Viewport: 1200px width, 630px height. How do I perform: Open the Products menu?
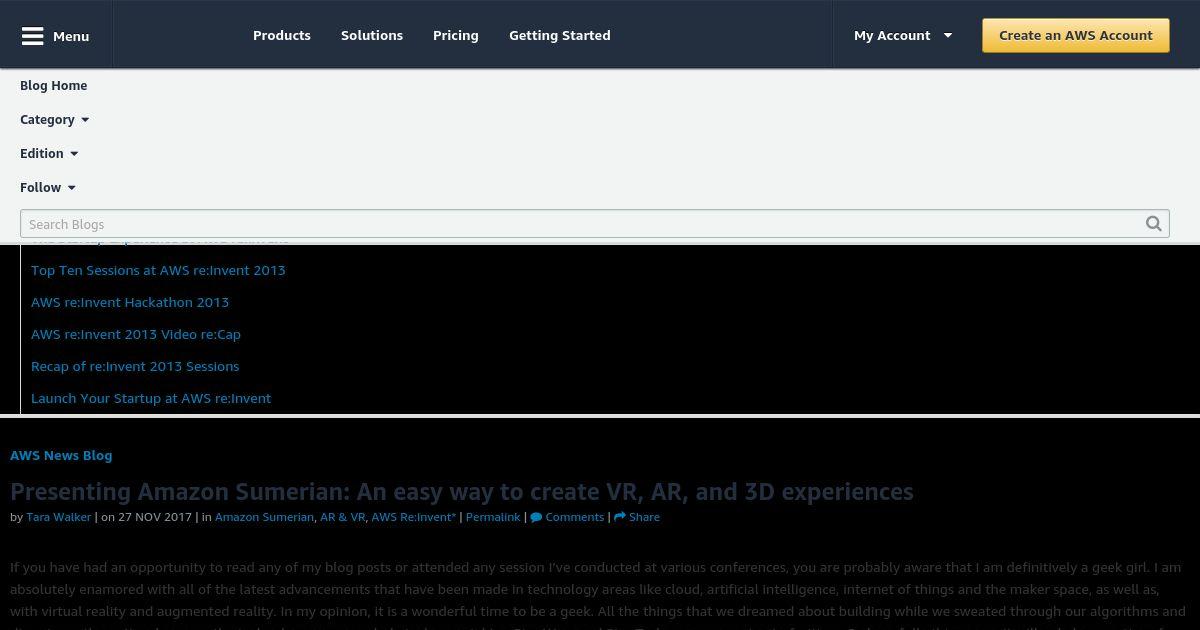pos(282,35)
